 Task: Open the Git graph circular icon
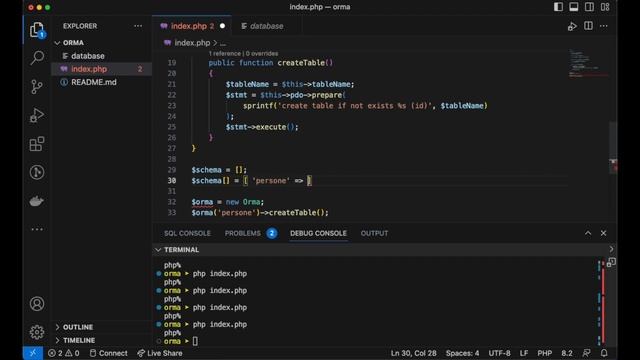pyautogui.click(x=37, y=172)
